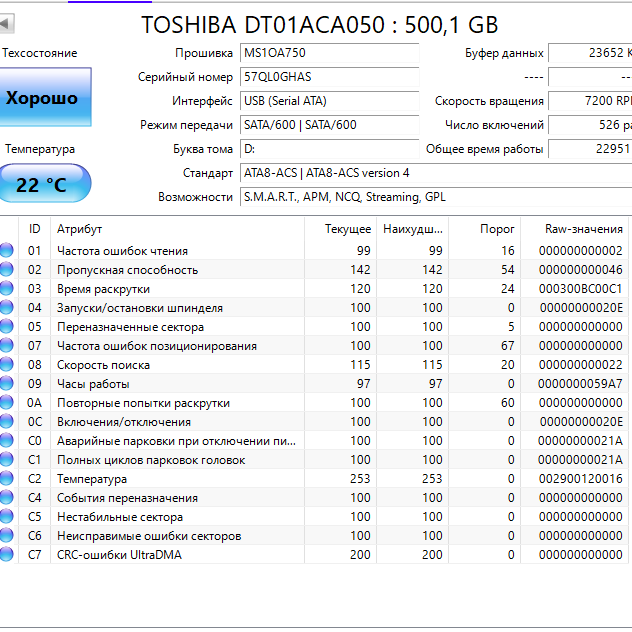
Task: Click the Порог column header
Action: (481, 229)
